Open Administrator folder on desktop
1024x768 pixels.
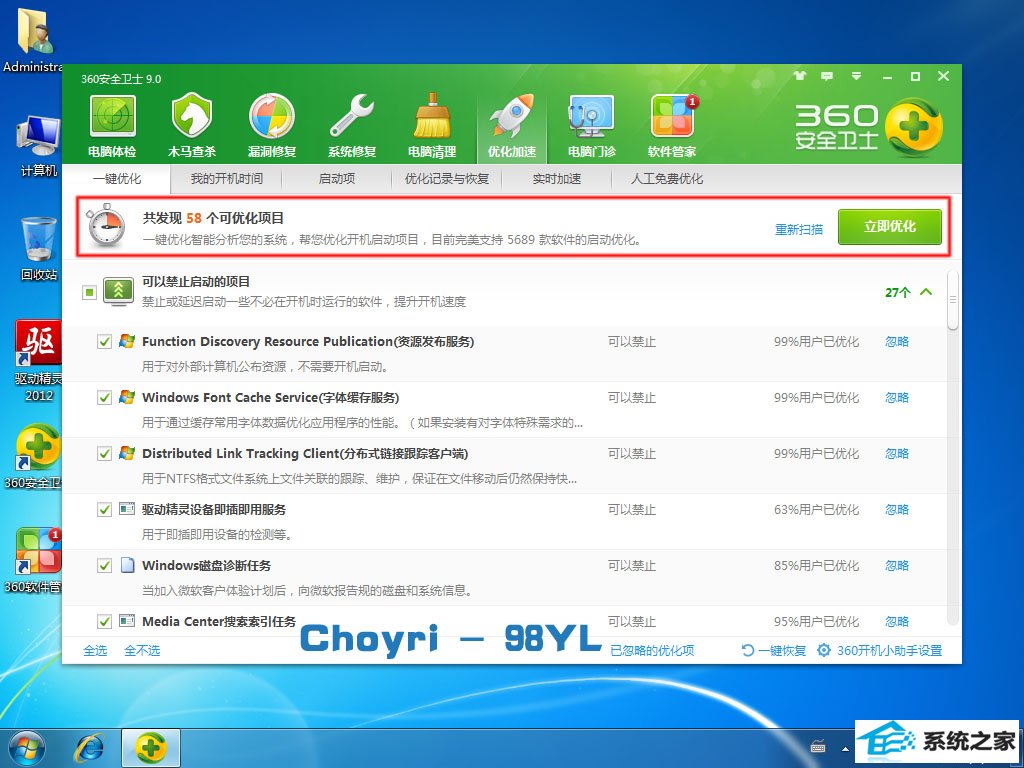[x=34, y=39]
